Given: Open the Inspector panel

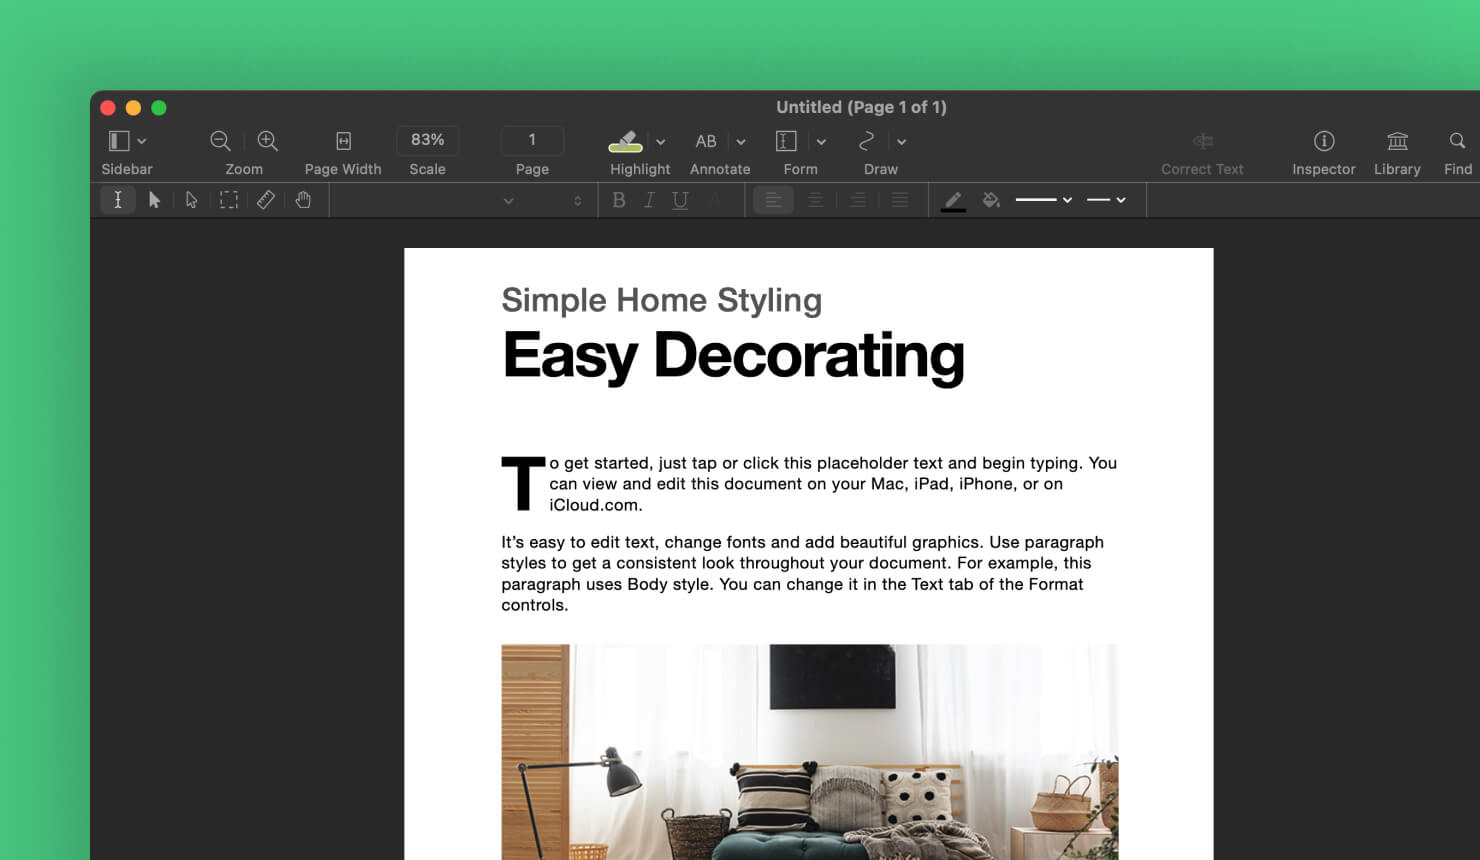Looking at the screenshot, I should click(x=1324, y=141).
